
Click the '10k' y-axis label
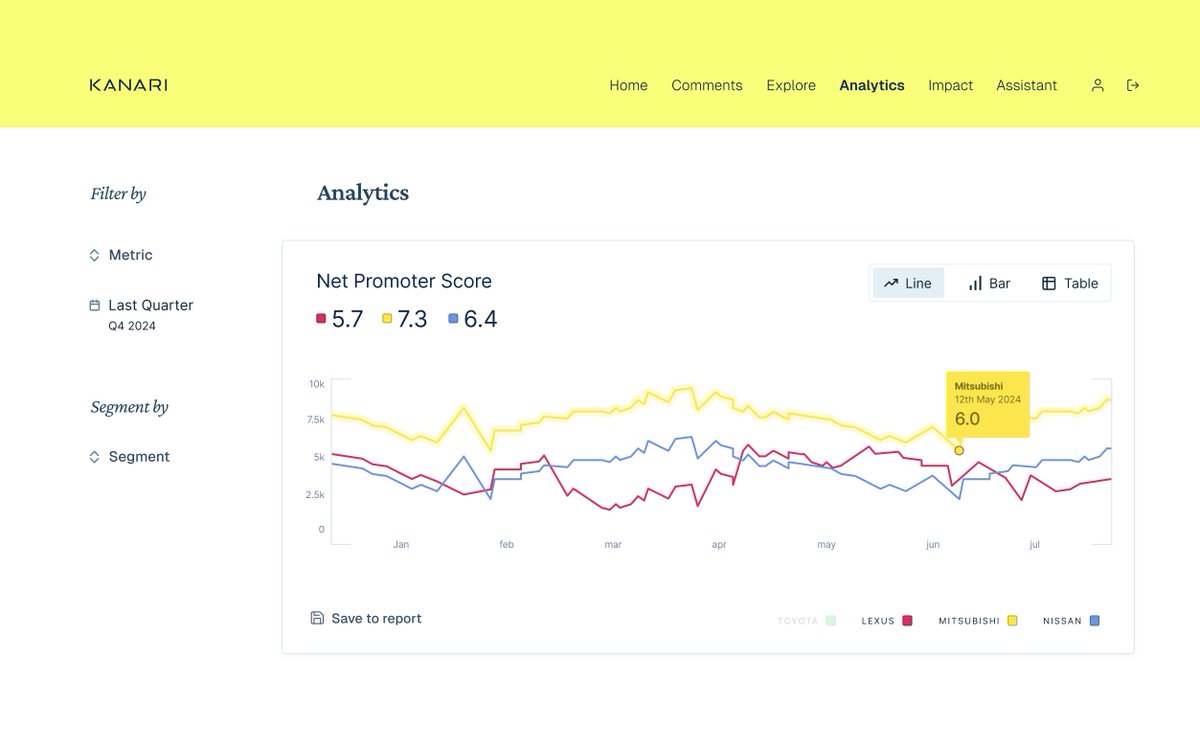pyautogui.click(x=316, y=384)
